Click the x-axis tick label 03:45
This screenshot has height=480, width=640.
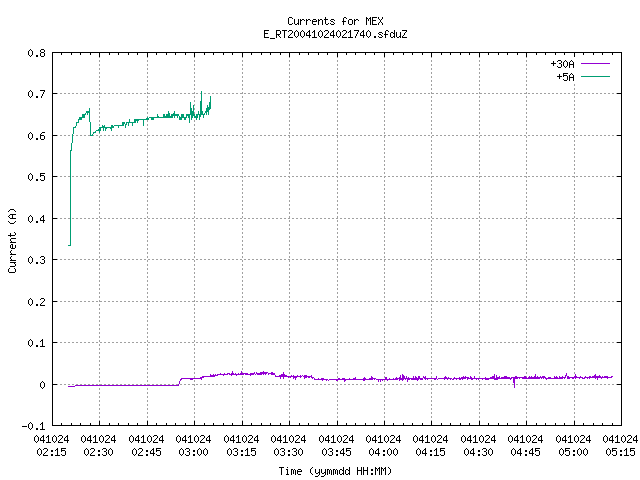point(336,452)
